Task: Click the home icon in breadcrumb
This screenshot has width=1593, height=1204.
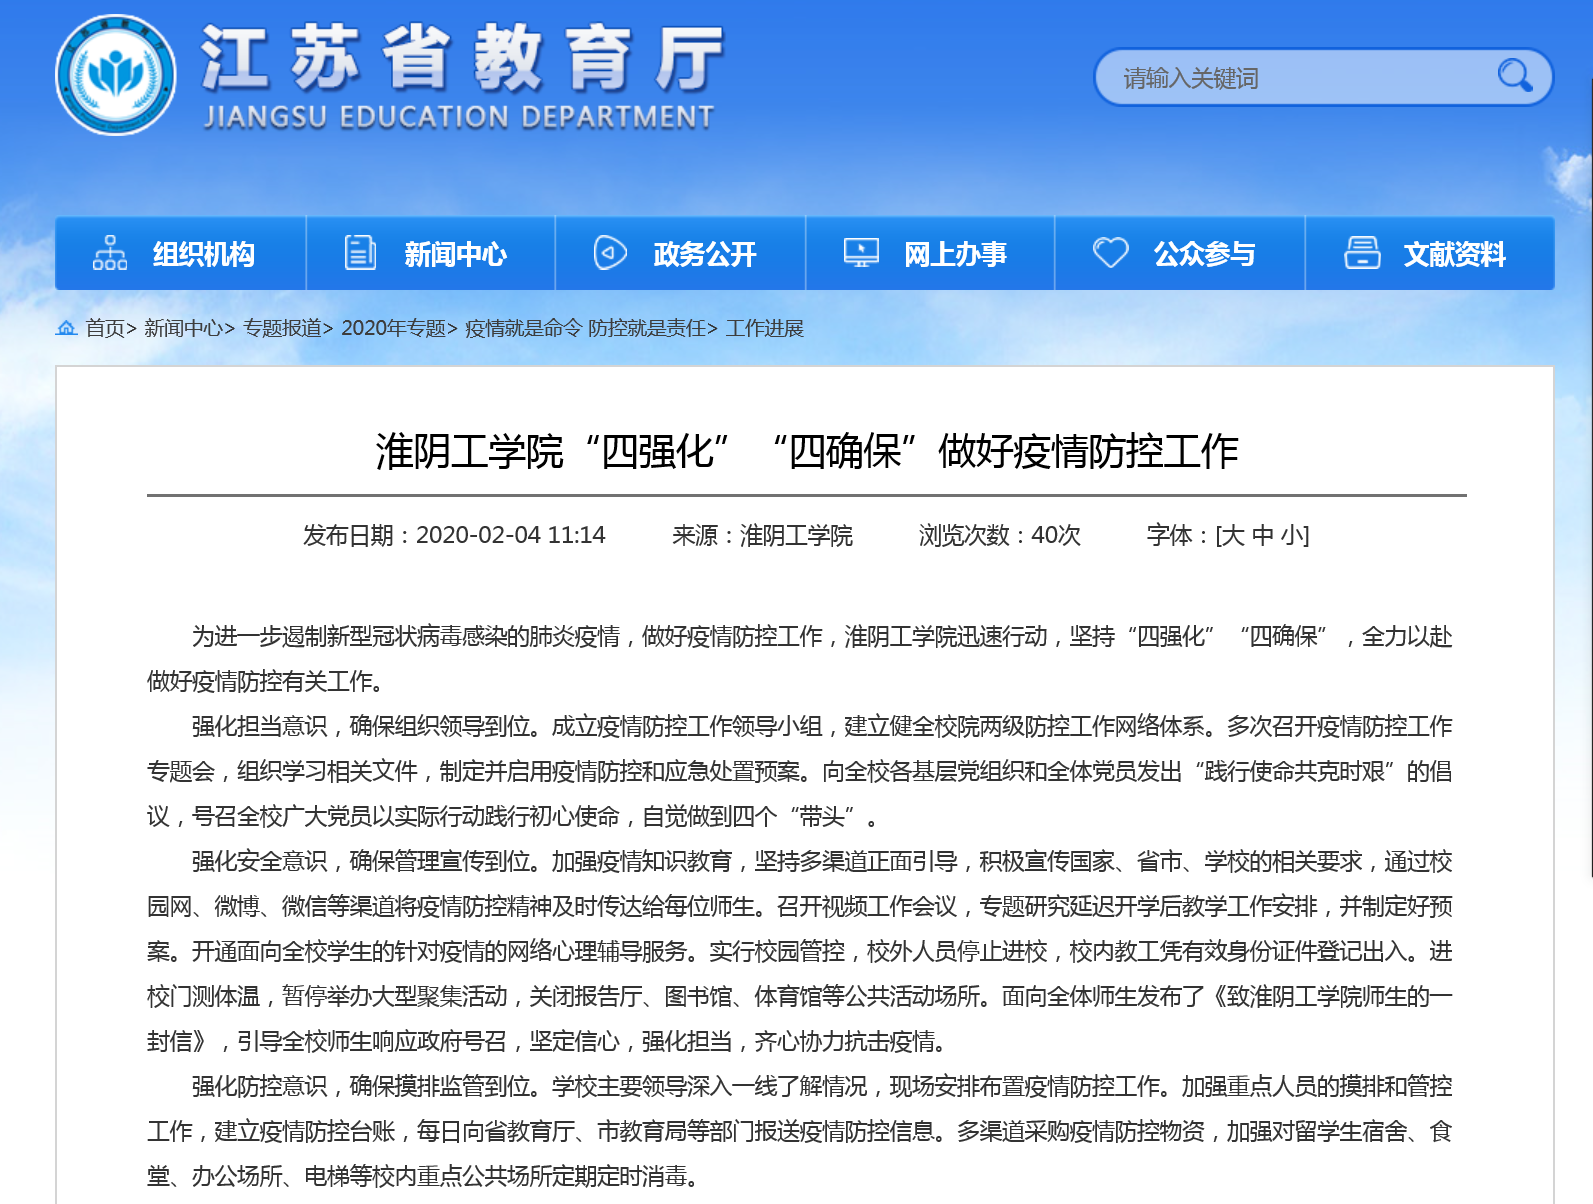Action: (x=67, y=328)
